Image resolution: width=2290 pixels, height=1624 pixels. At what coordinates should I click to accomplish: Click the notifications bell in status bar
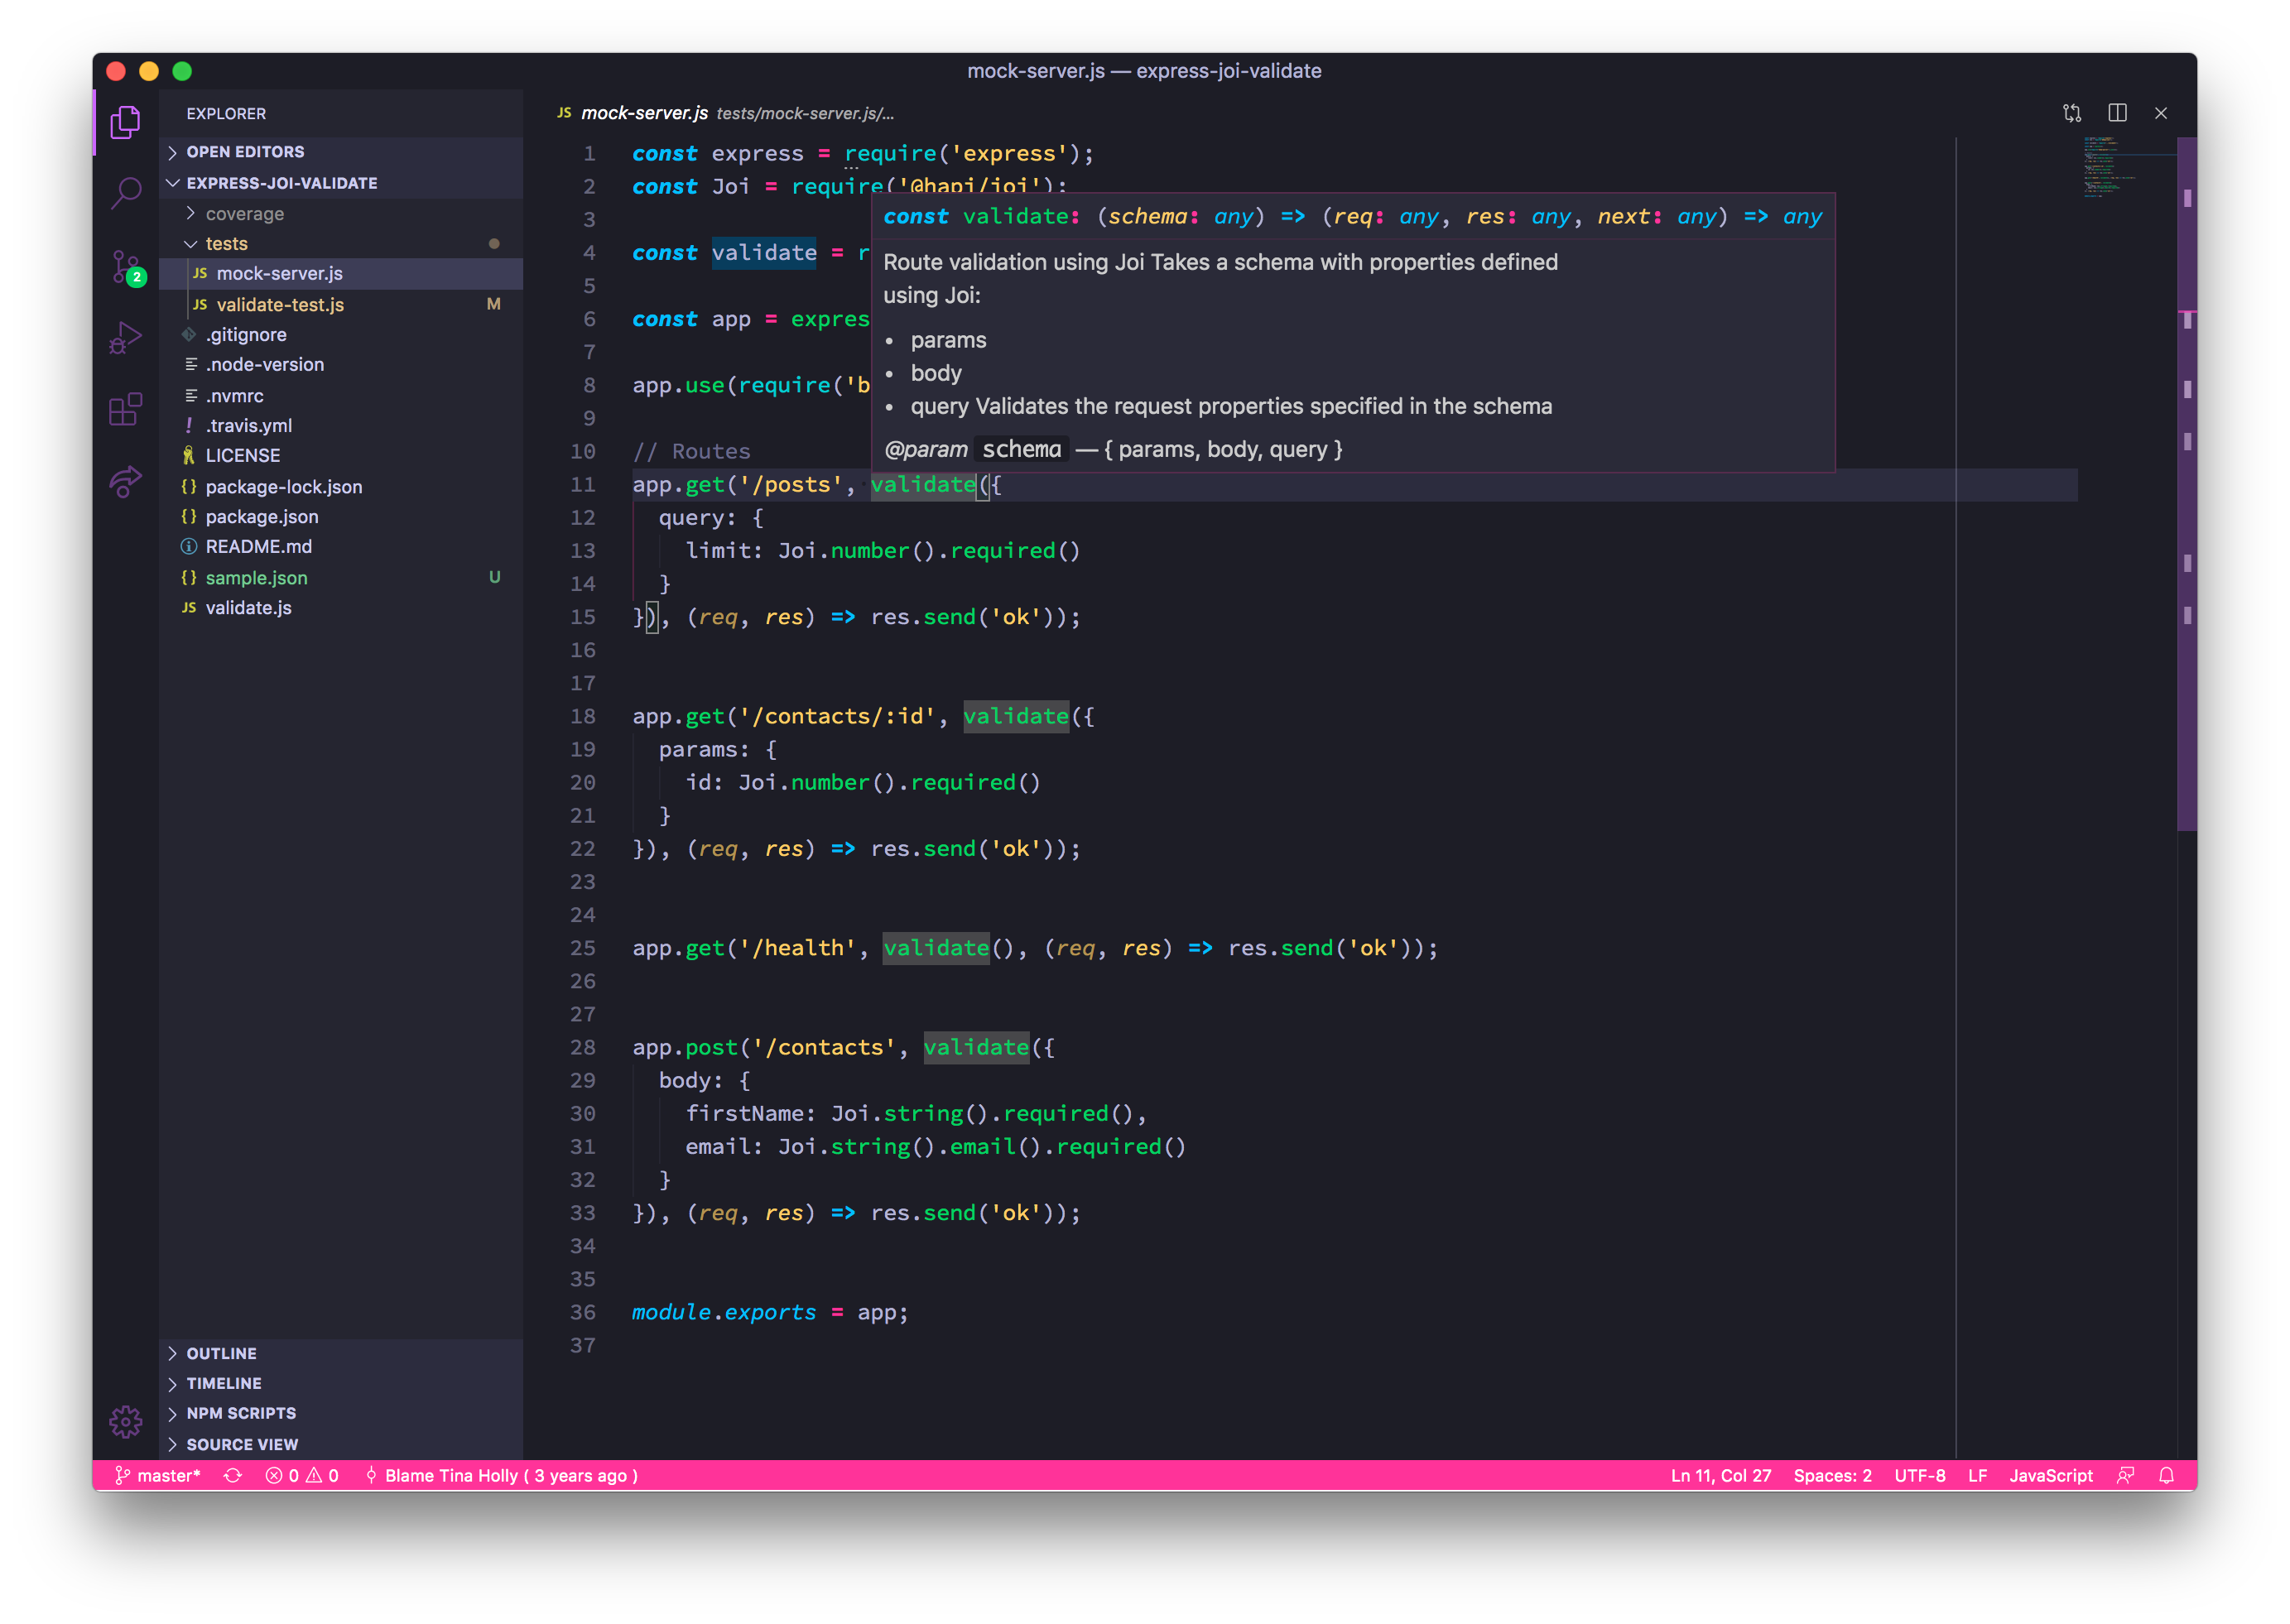click(x=2166, y=1475)
